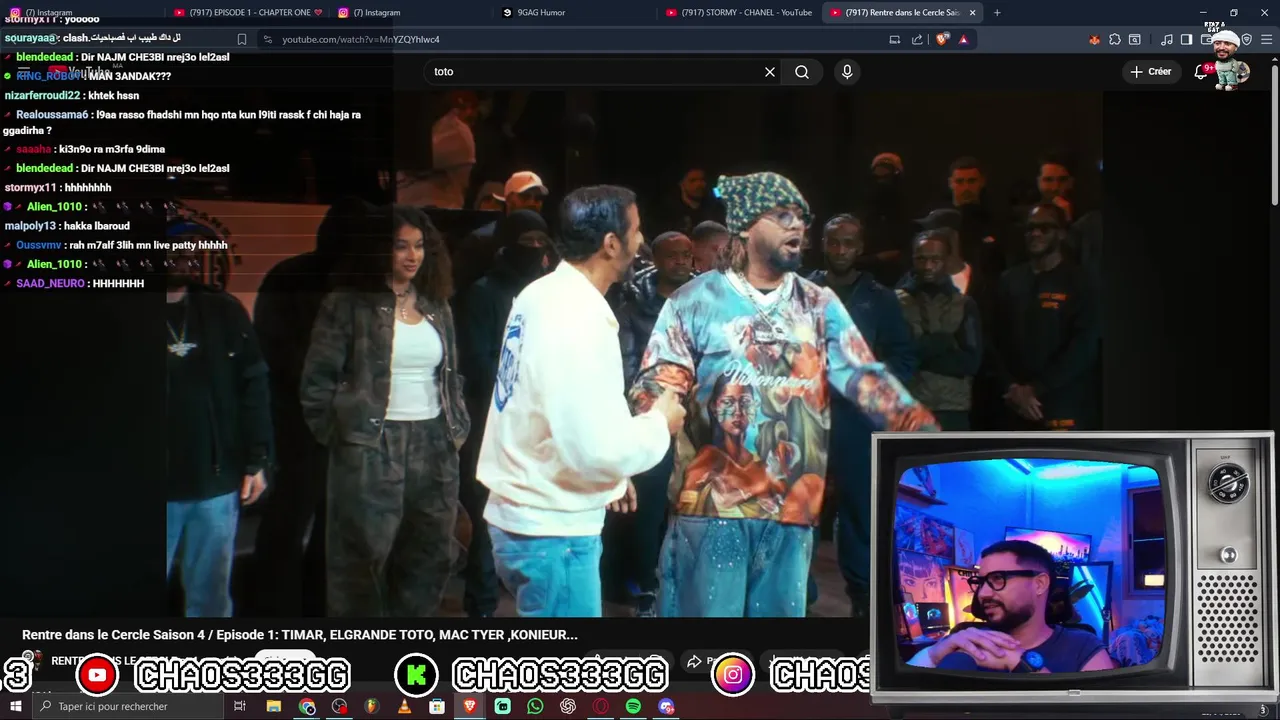Image resolution: width=1280 pixels, height=720 pixels.
Task: Close the Rentre dans le Cercle tab
Action: pos(972,13)
